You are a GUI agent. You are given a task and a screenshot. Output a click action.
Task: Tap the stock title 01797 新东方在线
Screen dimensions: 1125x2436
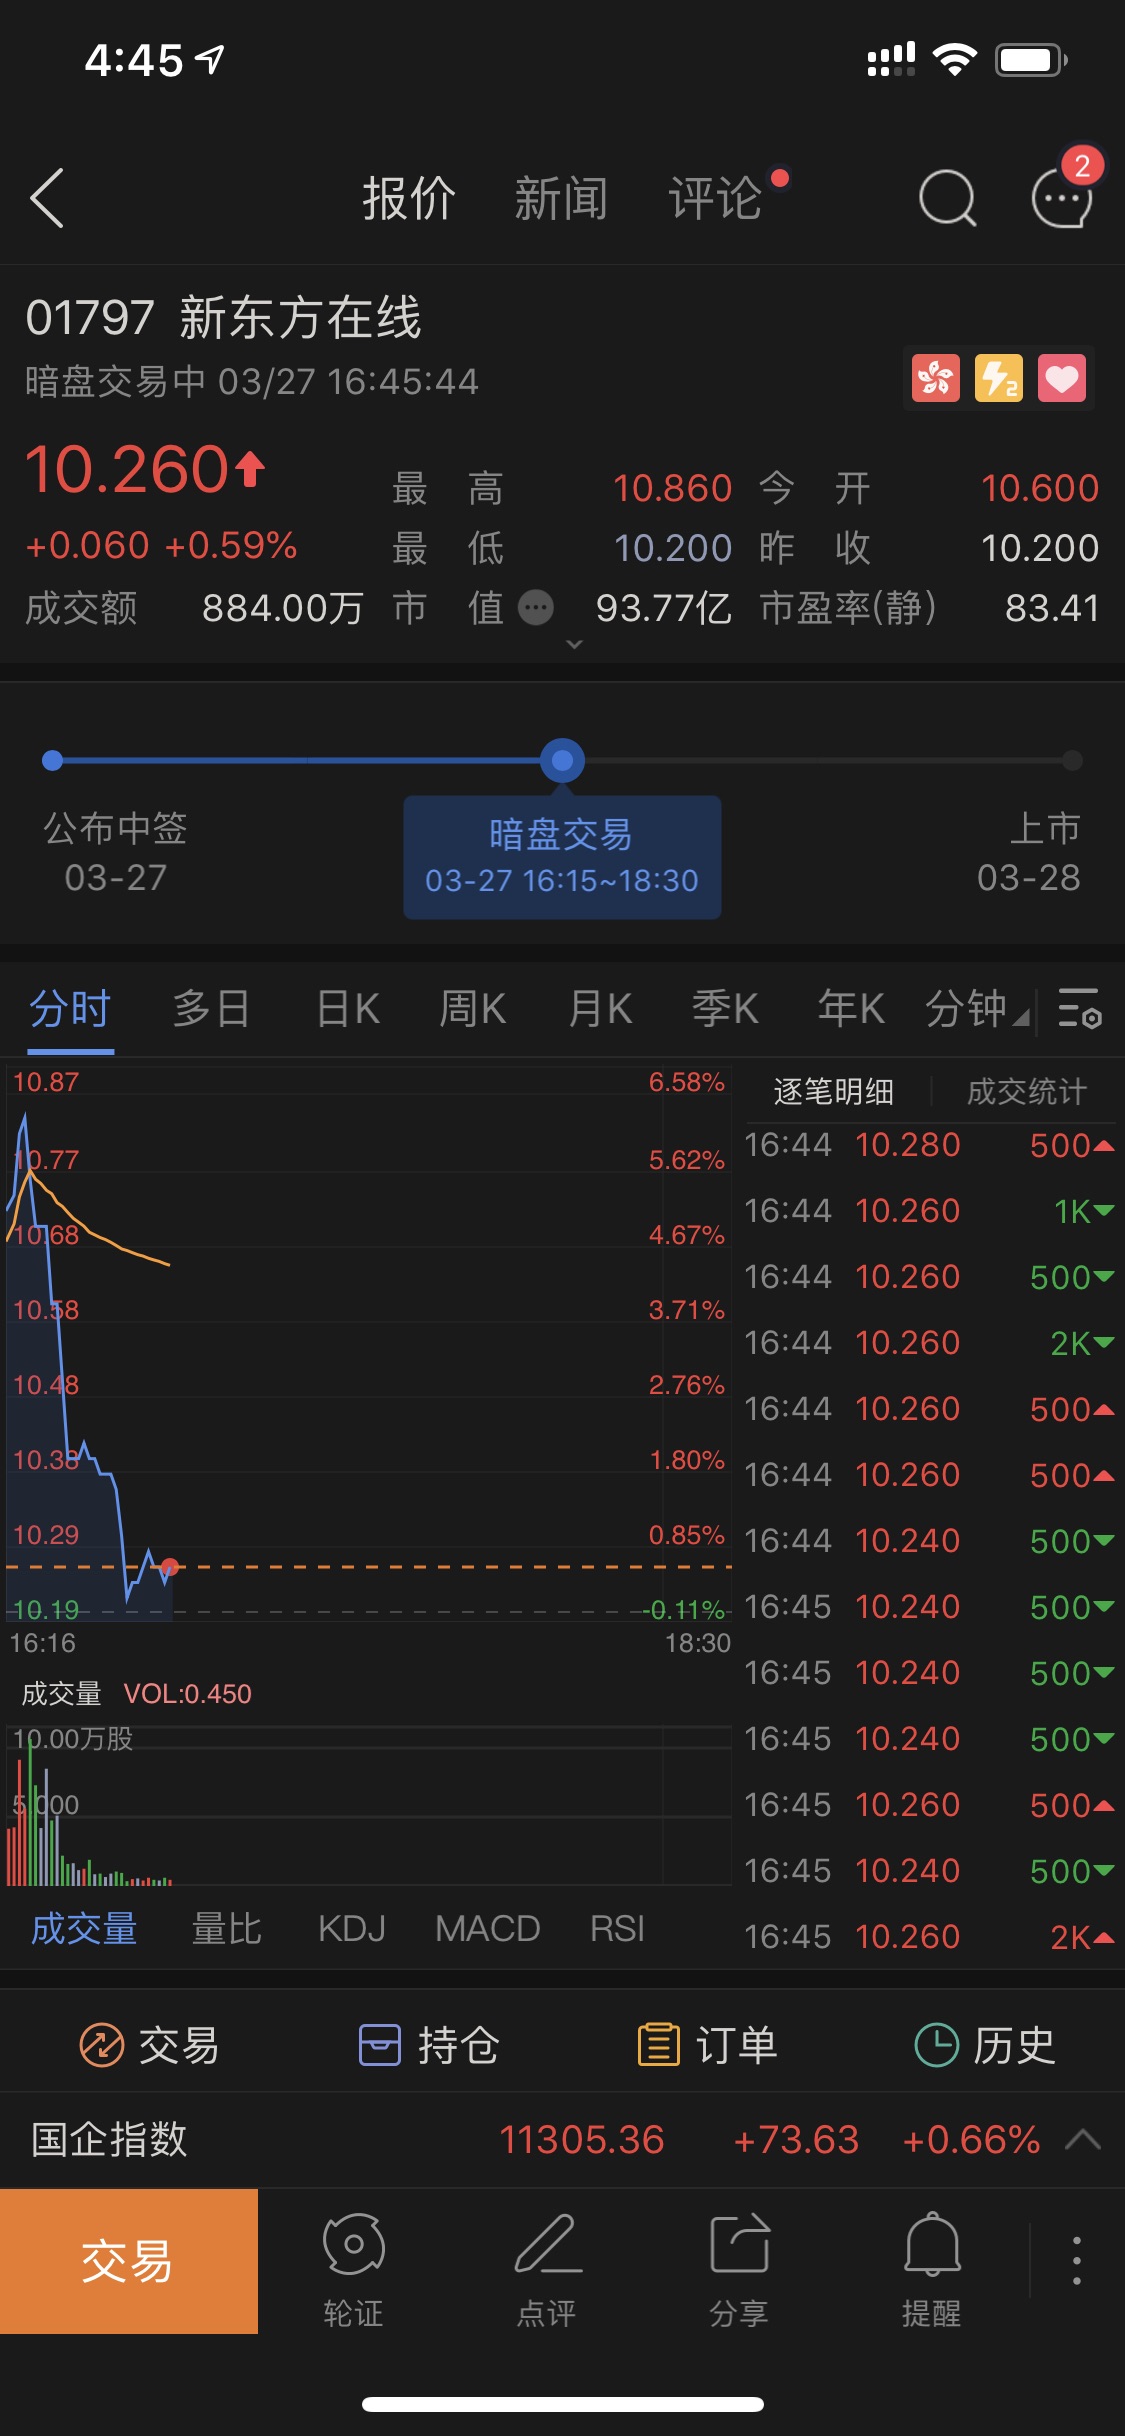[x=224, y=318]
